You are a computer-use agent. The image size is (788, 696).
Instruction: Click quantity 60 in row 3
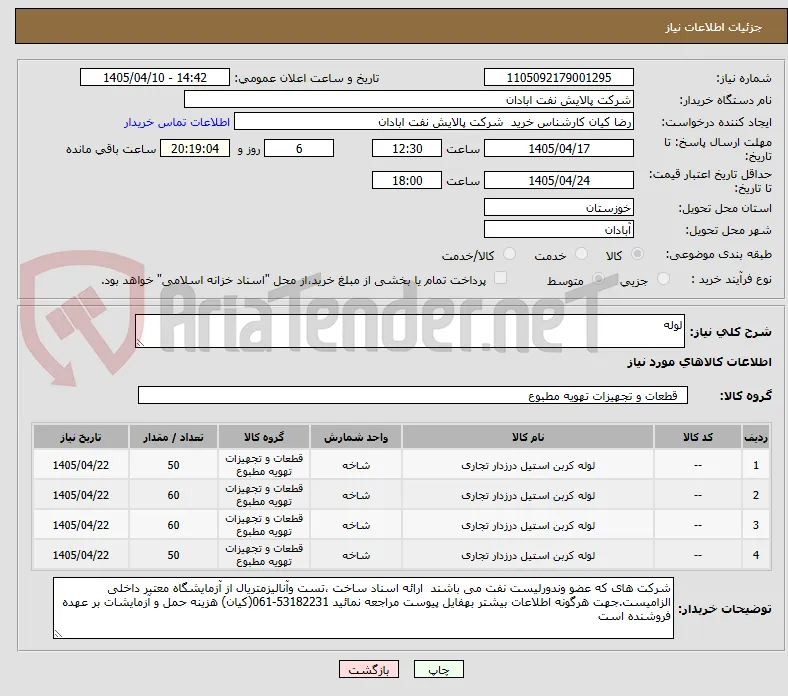click(x=173, y=525)
